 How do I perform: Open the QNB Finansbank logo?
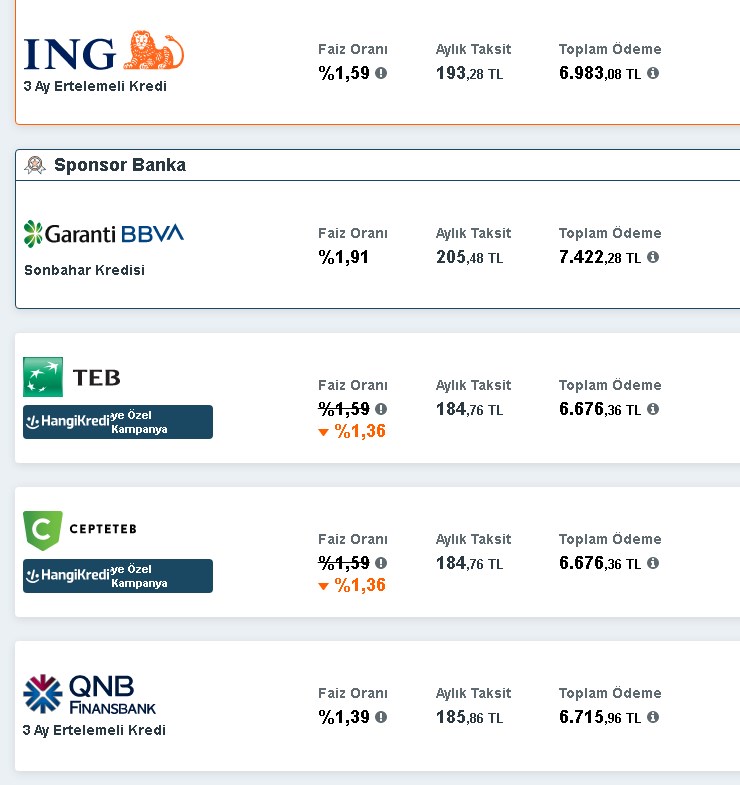tap(90, 694)
